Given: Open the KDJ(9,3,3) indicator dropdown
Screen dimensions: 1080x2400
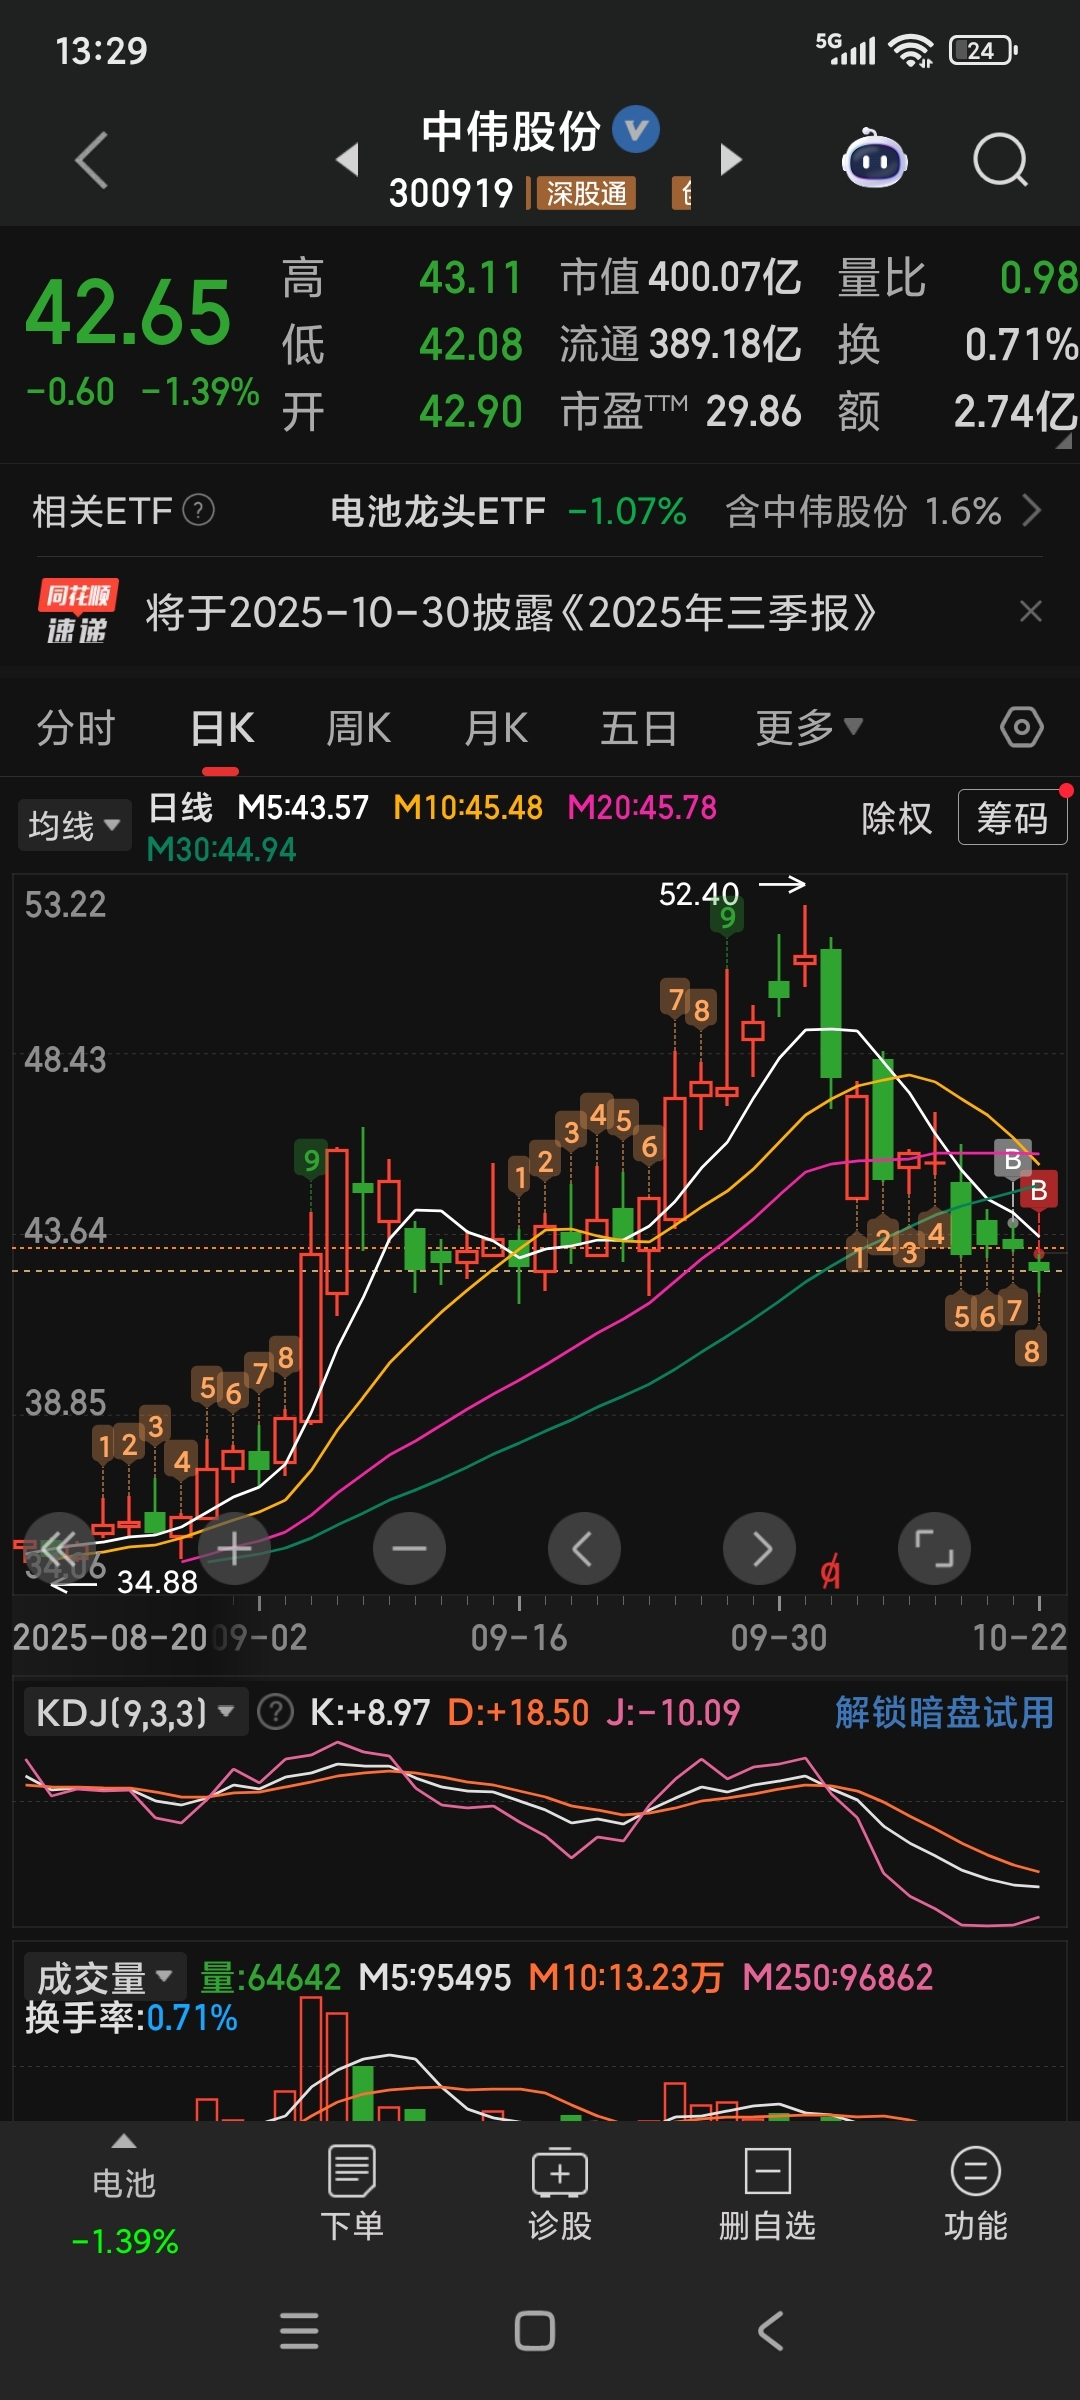Looking at the screenshot, I should click(x=134, y=1712).
